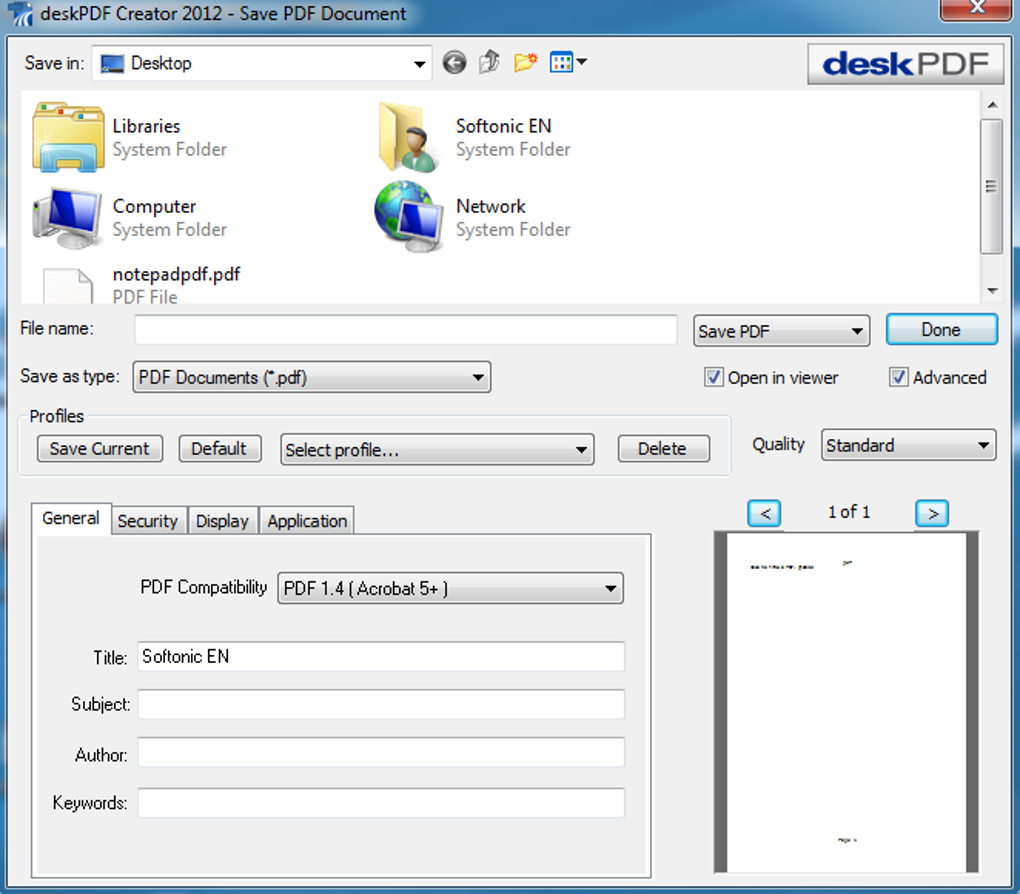Go to next preview page
1020x894 pixels.
[932, 513]
